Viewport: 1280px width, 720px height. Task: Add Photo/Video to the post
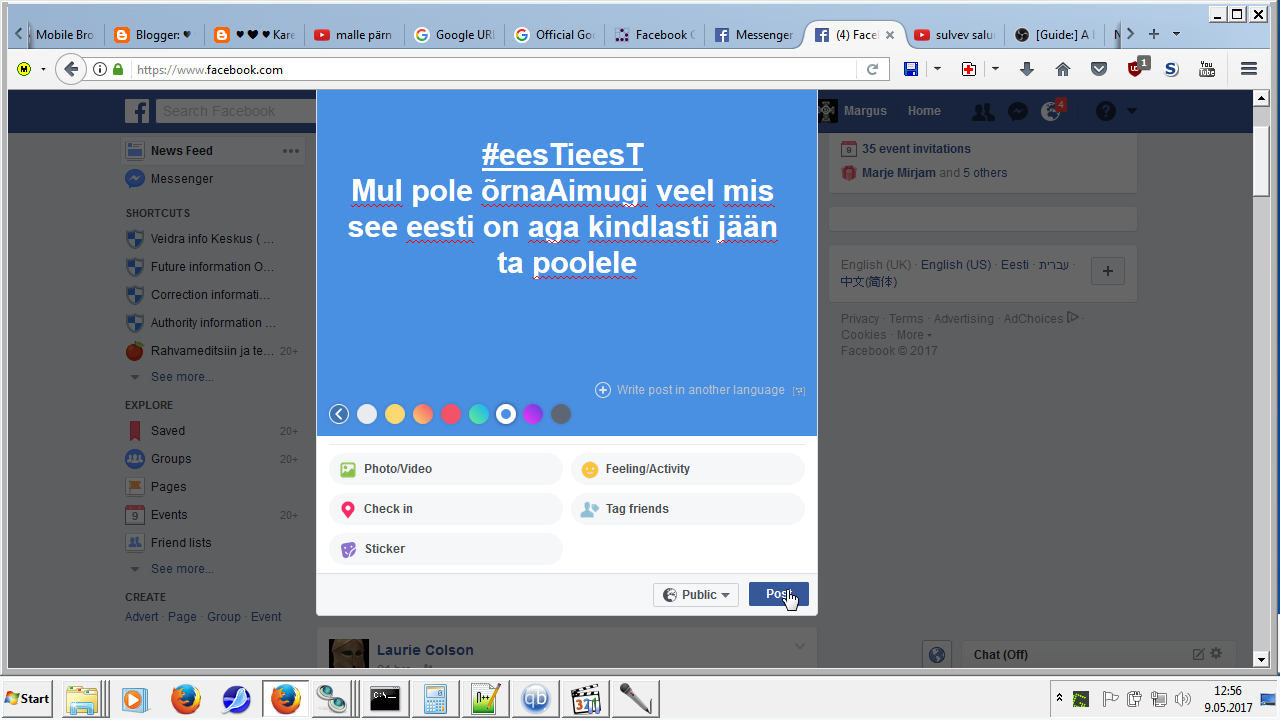coord(446,469)
